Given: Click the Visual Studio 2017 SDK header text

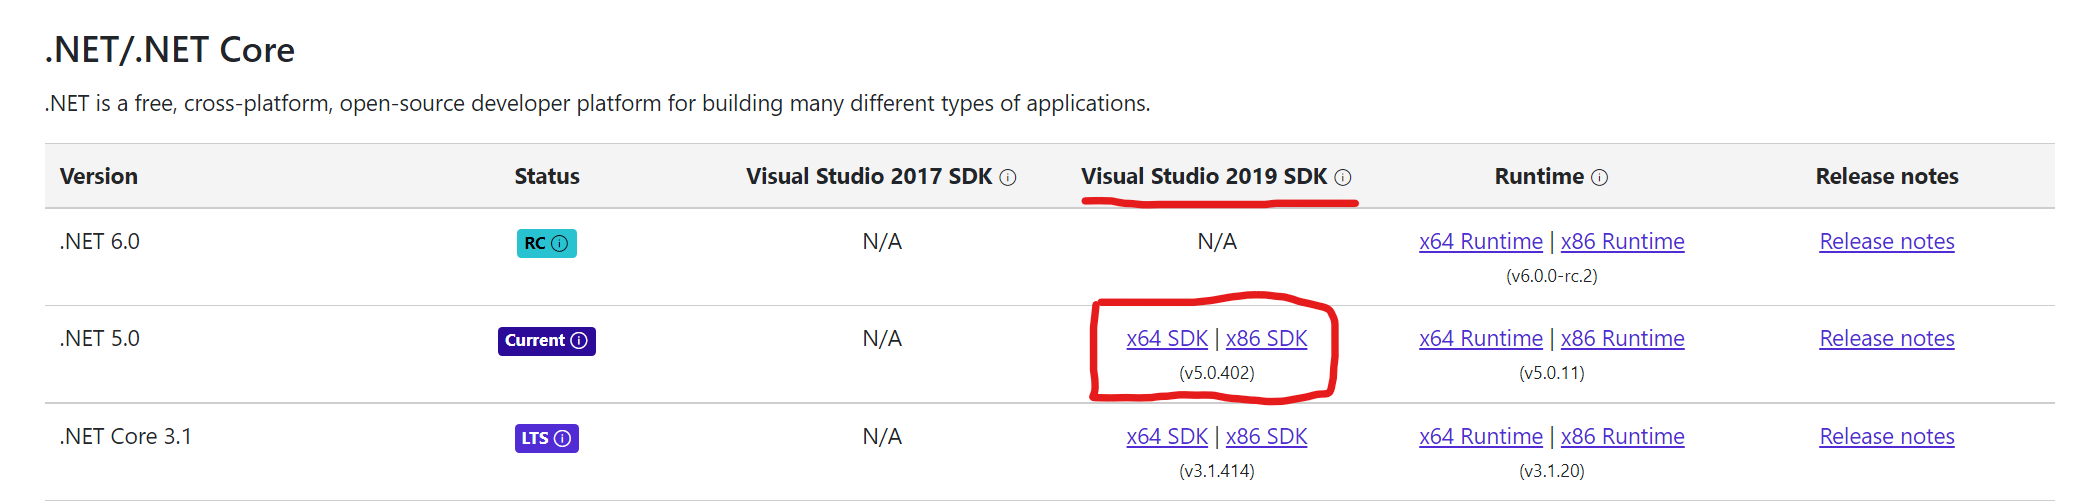Looking at the screenshot, I should click(x=869, y=176).
